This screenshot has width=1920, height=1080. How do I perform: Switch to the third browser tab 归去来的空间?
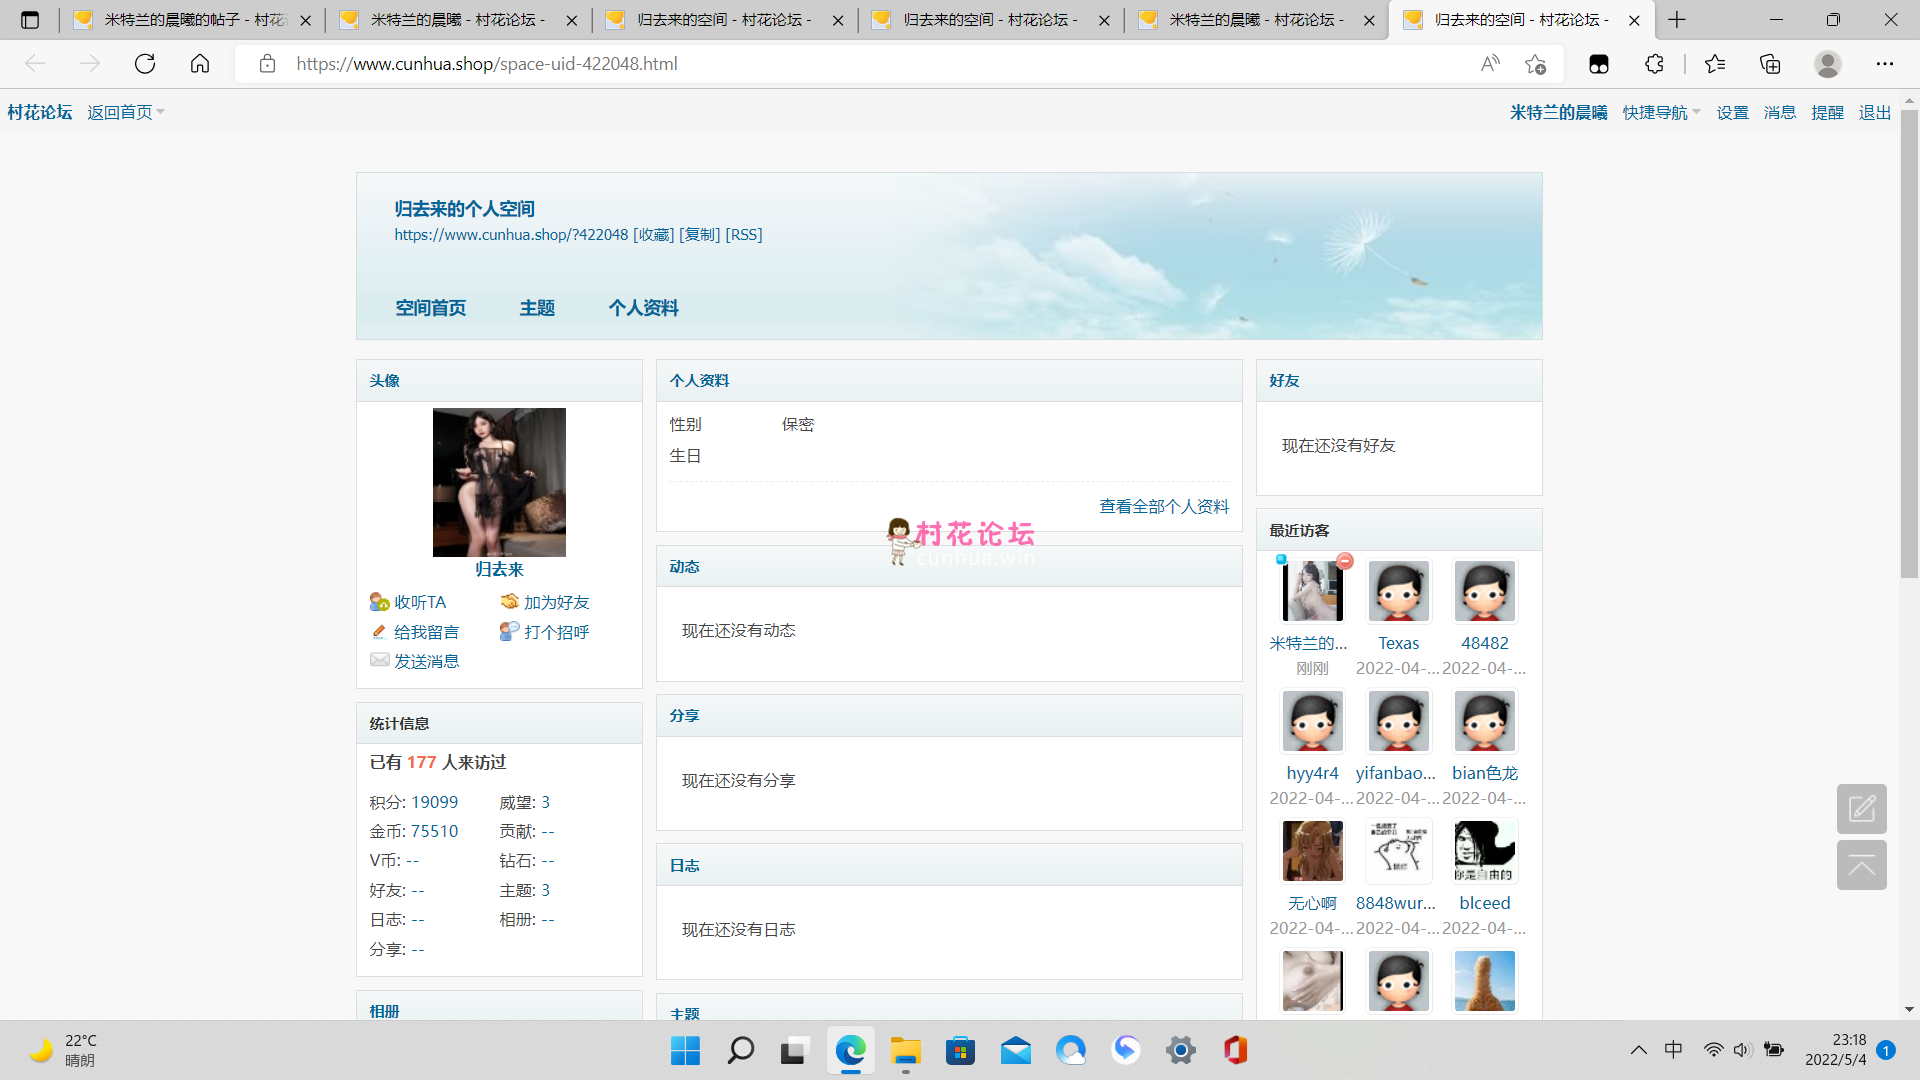point(725,20)
